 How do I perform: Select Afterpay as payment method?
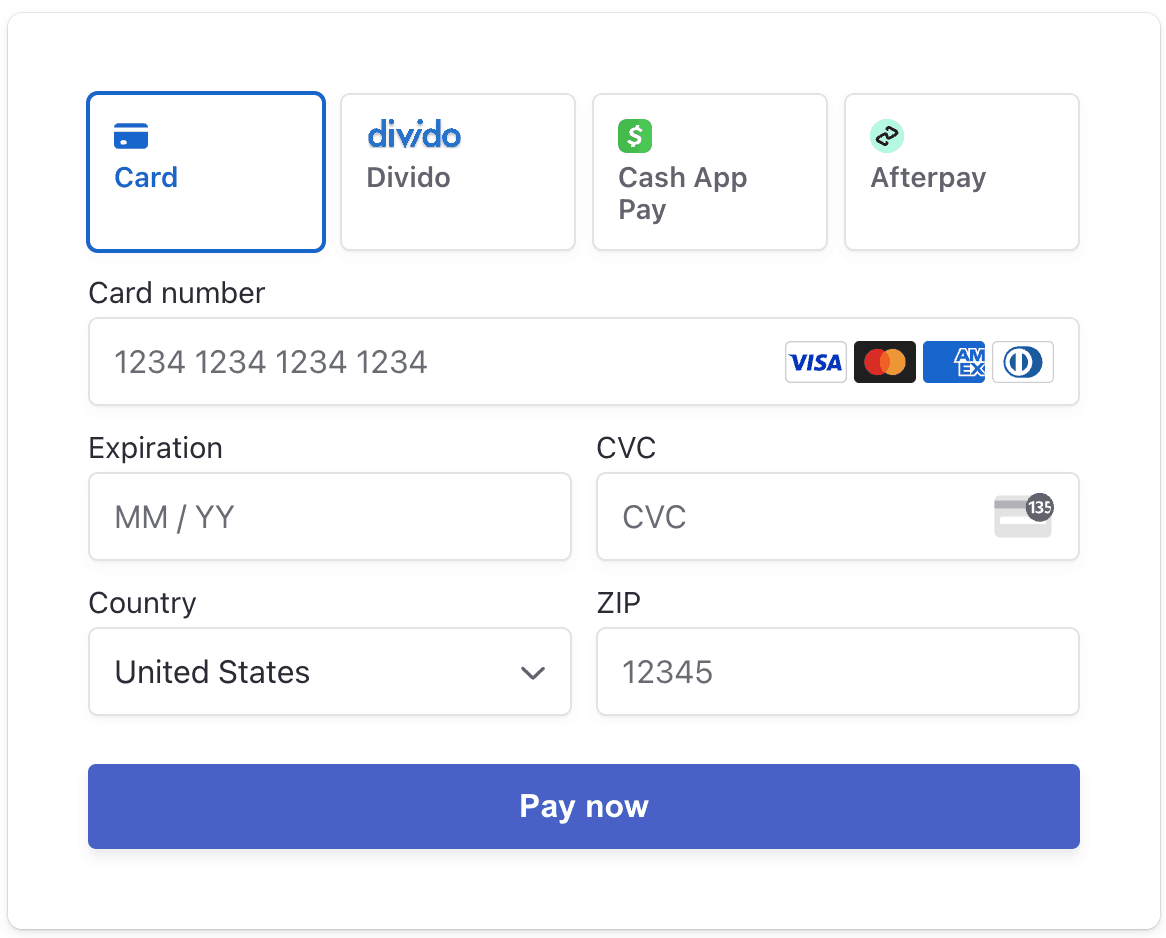coord(961,171)
